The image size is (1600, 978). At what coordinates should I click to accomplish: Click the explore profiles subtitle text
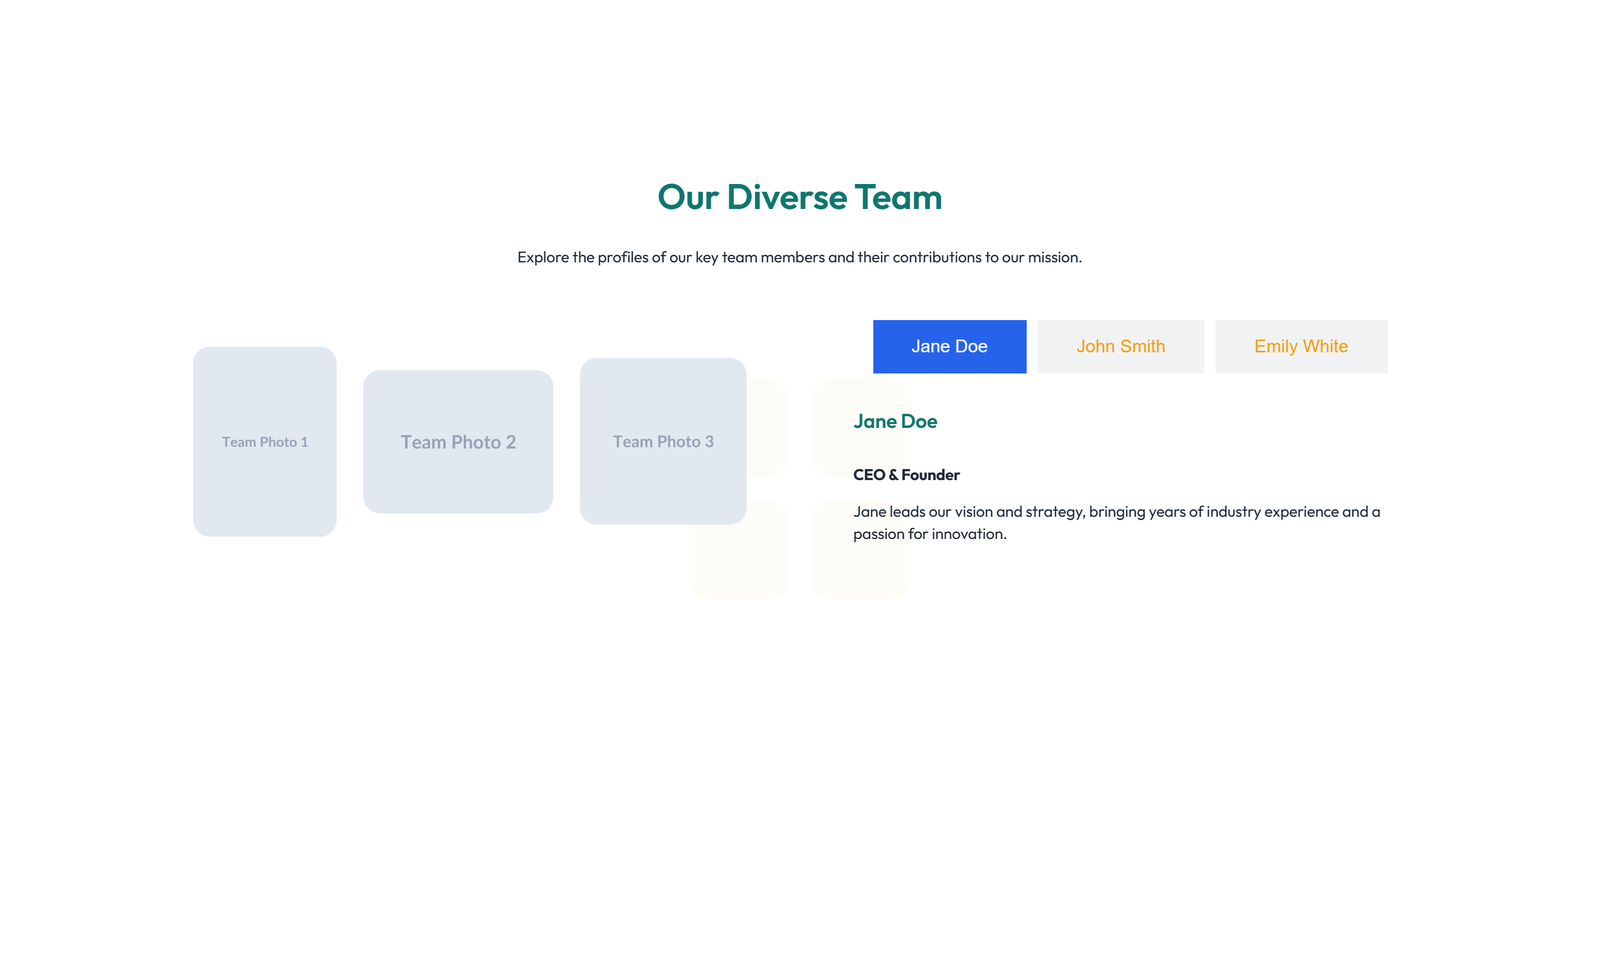coord(799,257)
